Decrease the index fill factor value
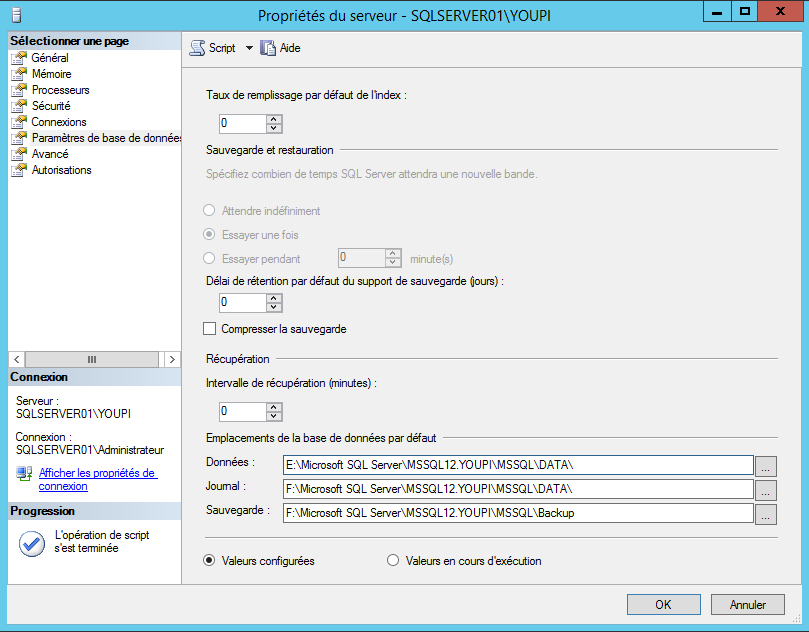This screenshot has height=632, width=809. pyautogui.click(x=274, y=128)
